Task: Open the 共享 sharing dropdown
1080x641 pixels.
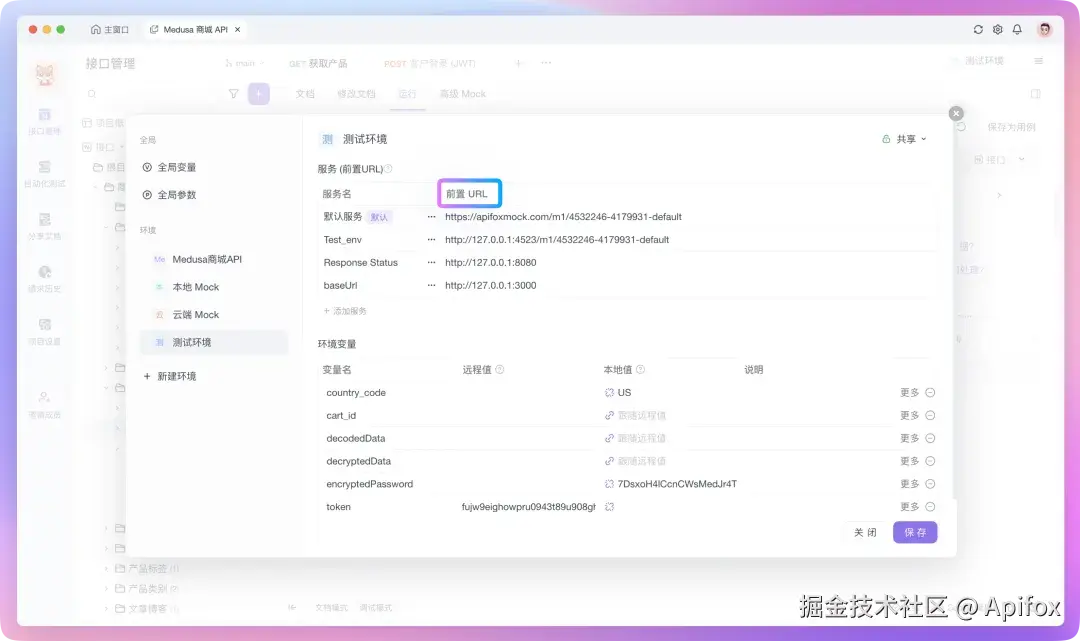Action: pos(904,139)
